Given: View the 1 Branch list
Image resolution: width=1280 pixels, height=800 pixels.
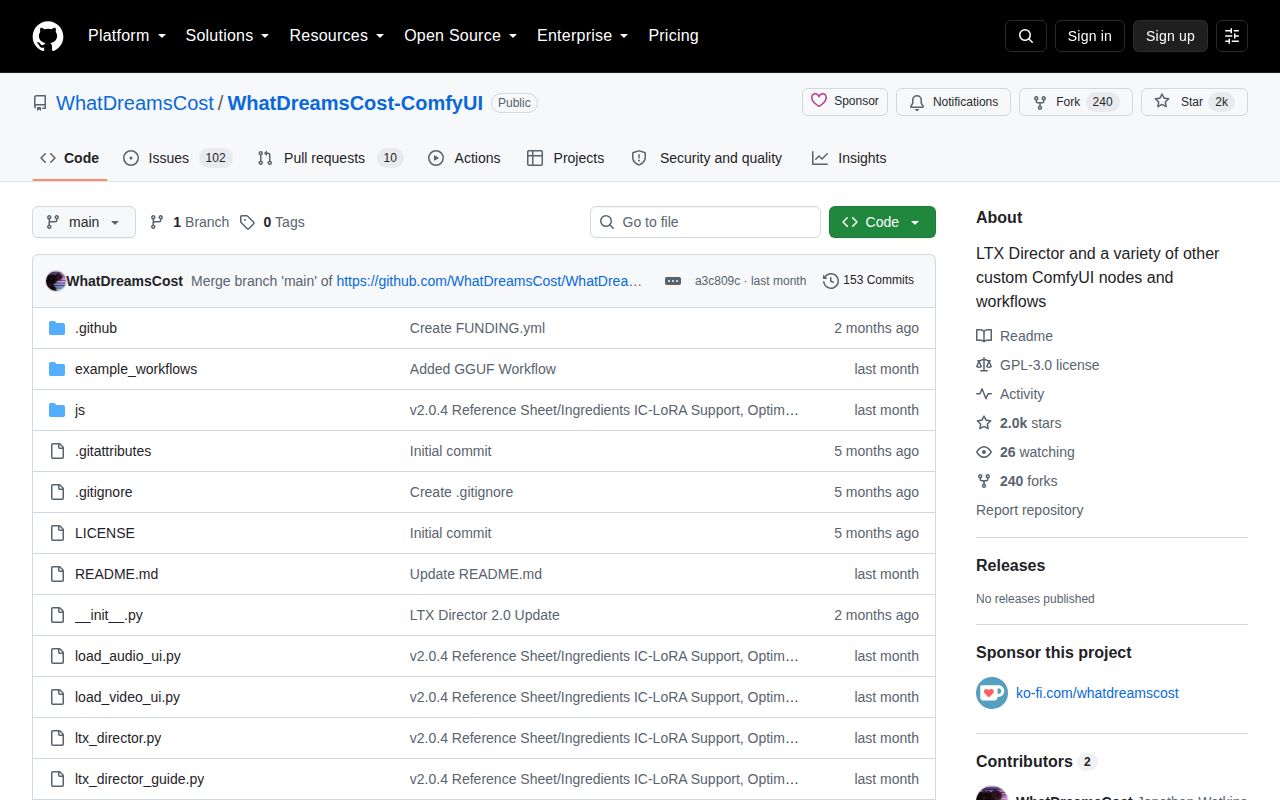Looking at the screenshot, I should coord(189,222).
